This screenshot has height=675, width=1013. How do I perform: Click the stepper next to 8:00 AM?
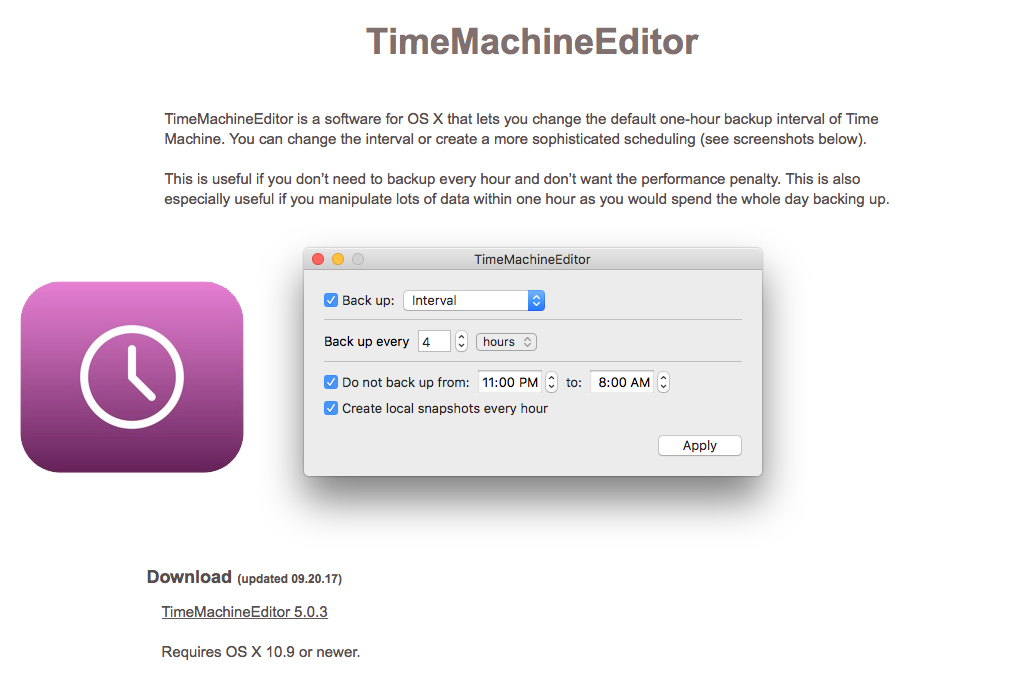pos(663,382)
